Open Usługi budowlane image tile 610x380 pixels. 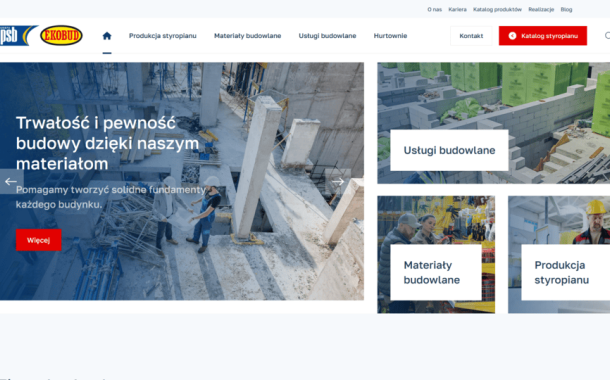pyautogui.click(x=494, y=123)
